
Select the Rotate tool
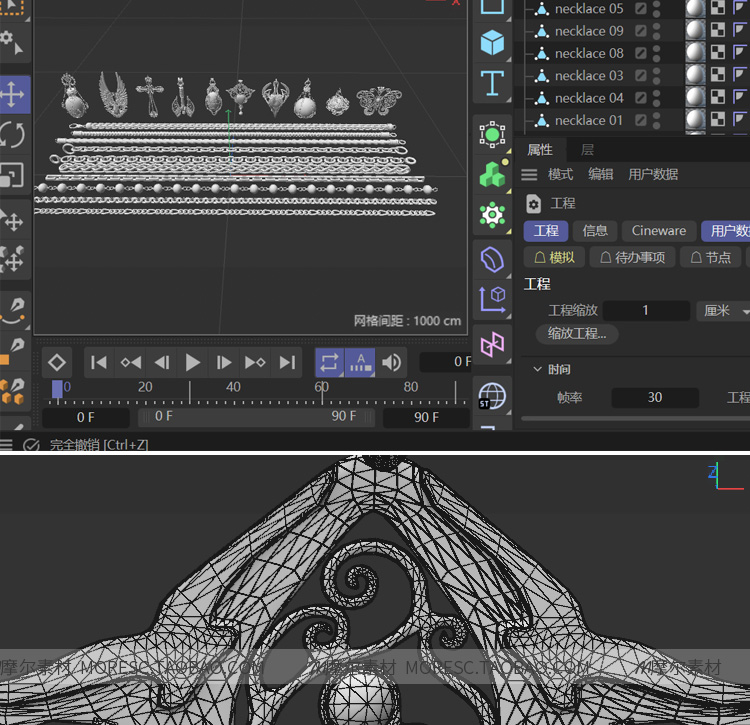[12, 135]
